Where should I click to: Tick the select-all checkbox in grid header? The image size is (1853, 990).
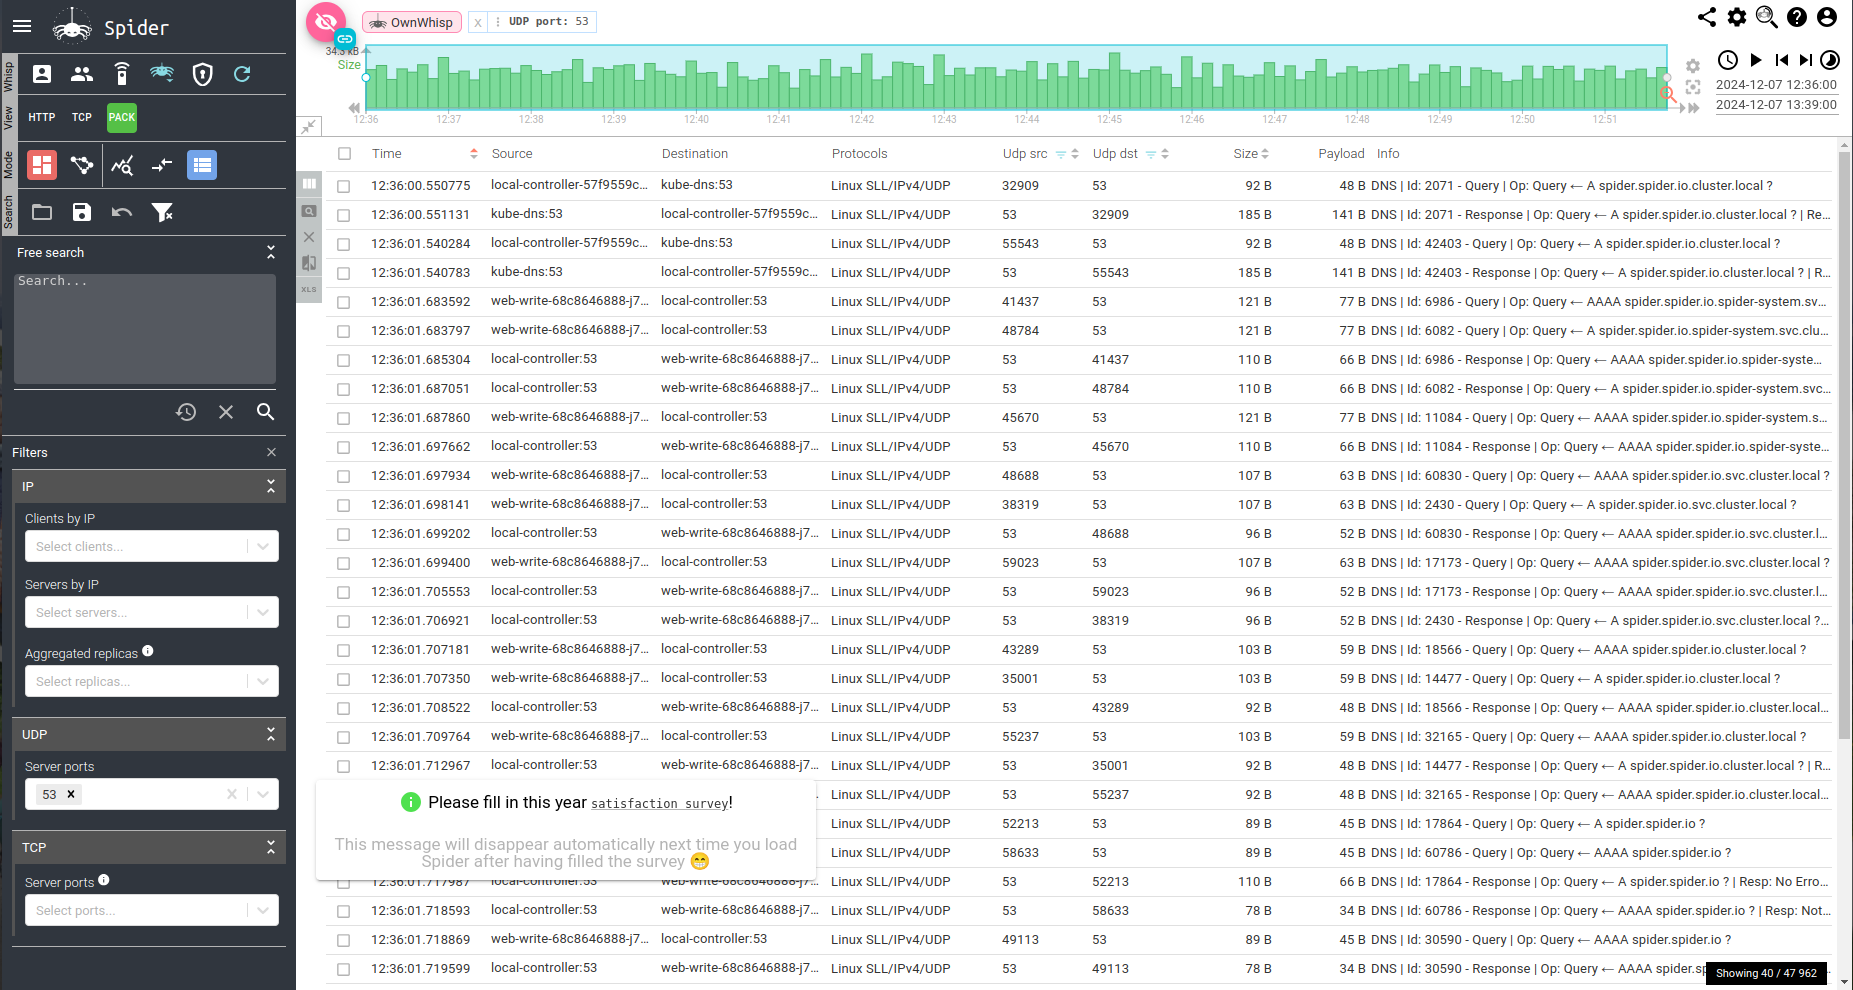pyautogui.click(x=345, y=154)
